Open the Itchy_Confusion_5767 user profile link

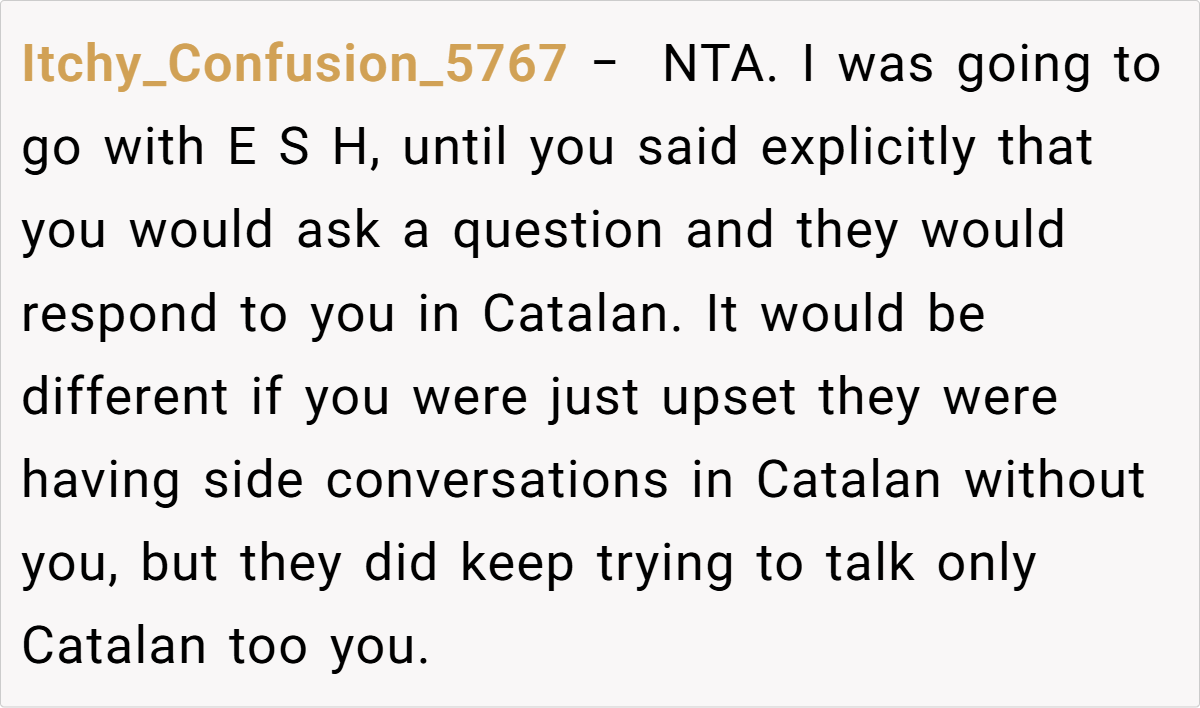pos(293,65)
